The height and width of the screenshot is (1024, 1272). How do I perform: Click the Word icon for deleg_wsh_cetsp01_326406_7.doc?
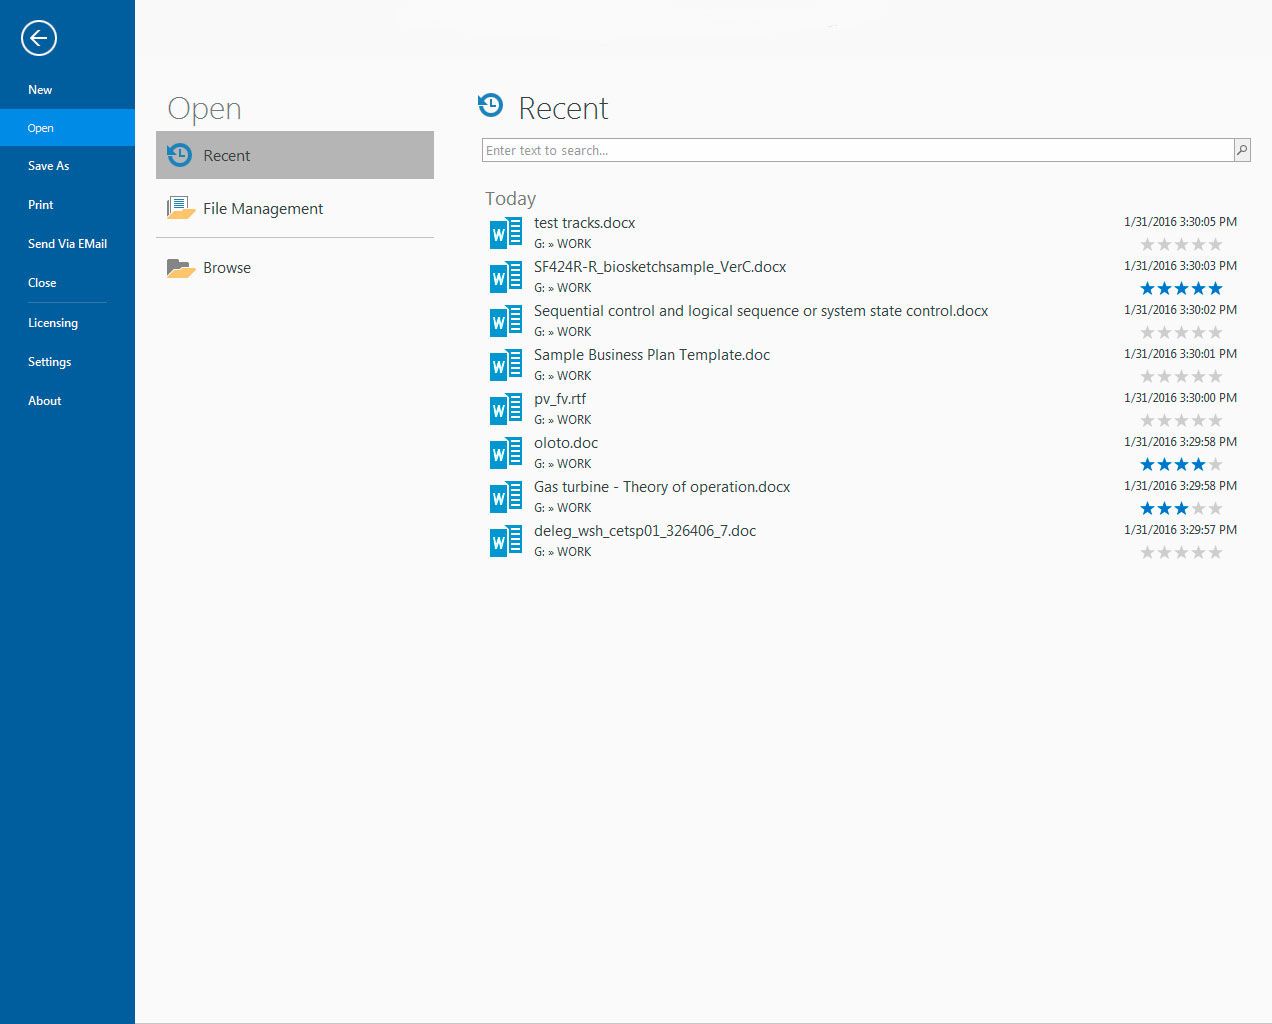(505, 541)
